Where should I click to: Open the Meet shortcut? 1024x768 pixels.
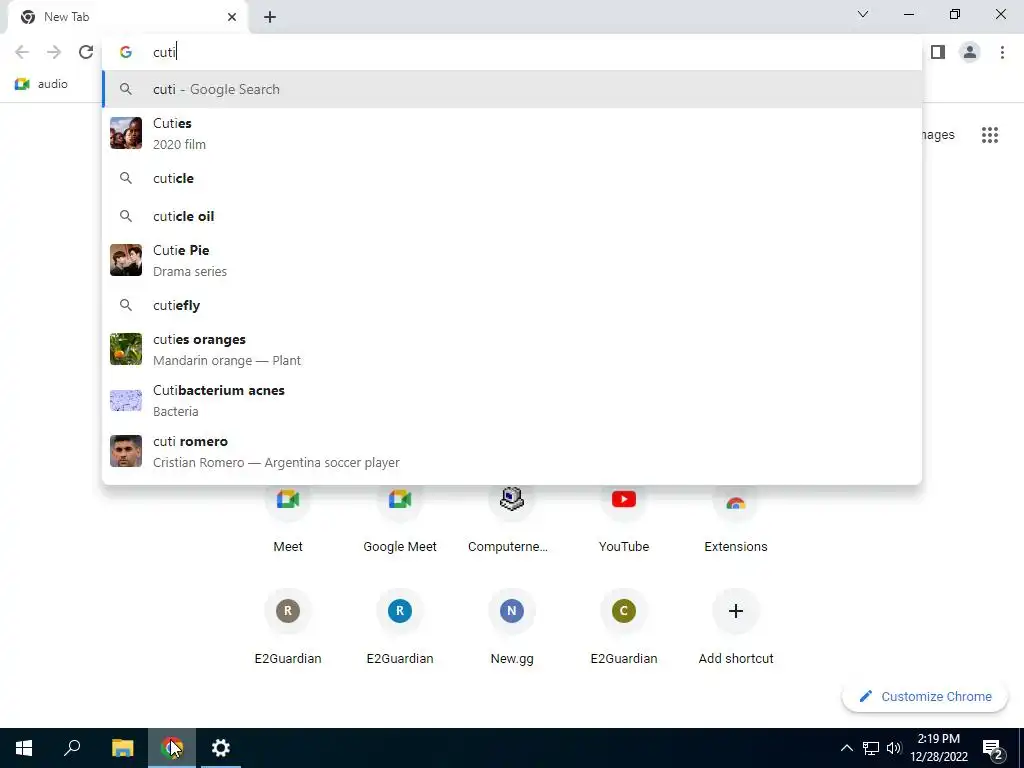tap(288, 519)
